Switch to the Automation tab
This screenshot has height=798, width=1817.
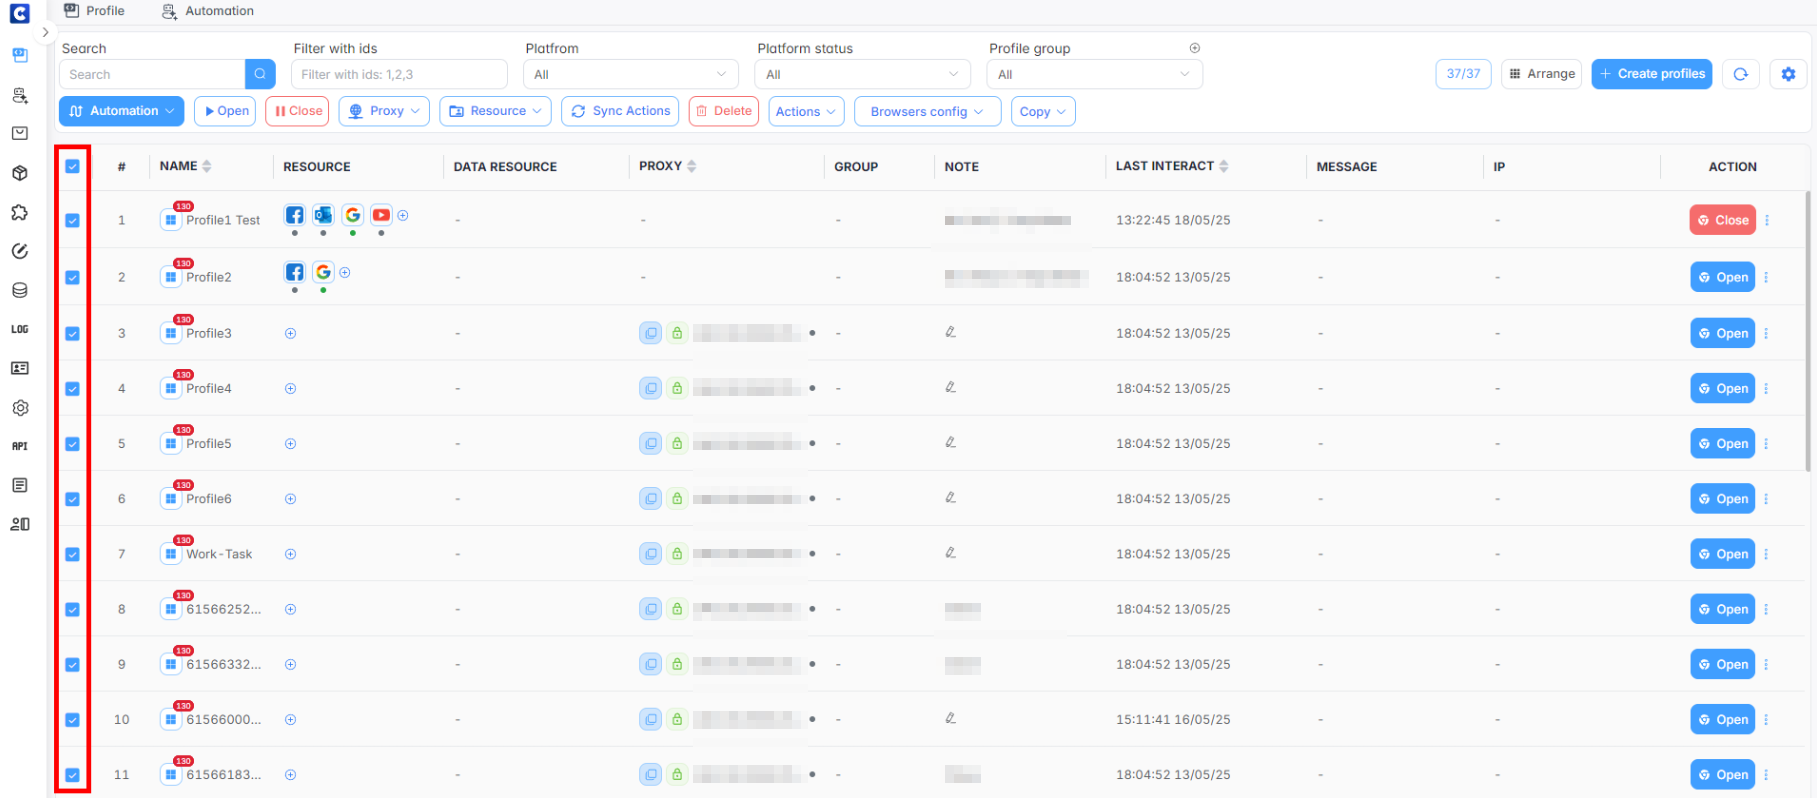point(208,11)
